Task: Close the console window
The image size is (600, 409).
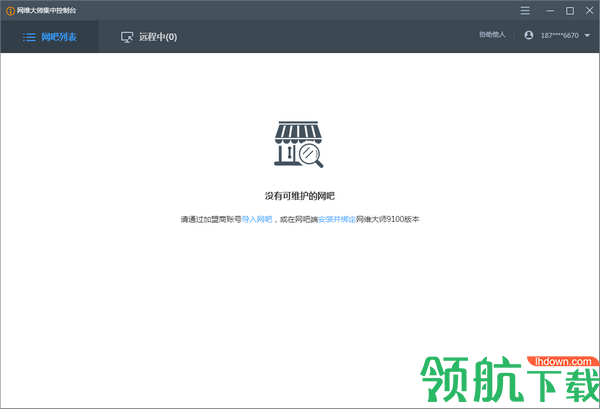Action: tap(589, 11)
